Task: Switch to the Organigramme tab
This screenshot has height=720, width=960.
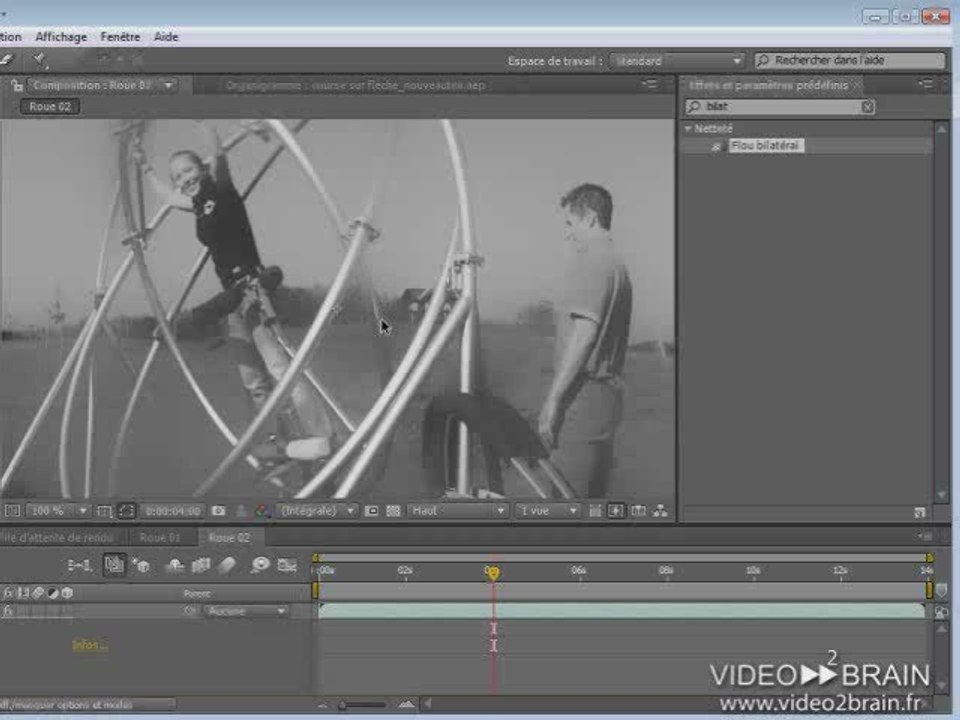Action: click(x=355, y=85)
